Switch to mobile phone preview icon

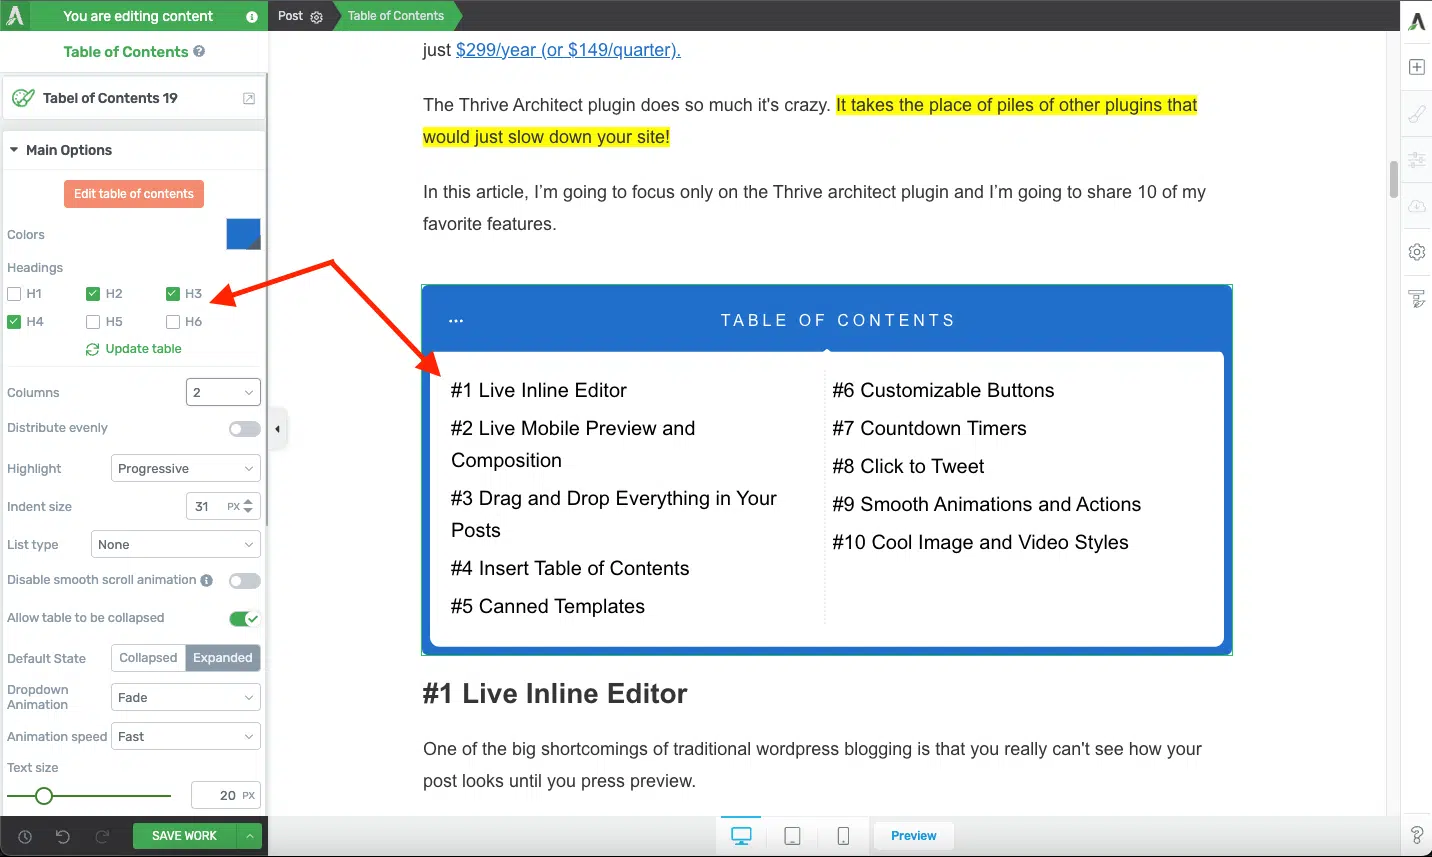point(843,836)
